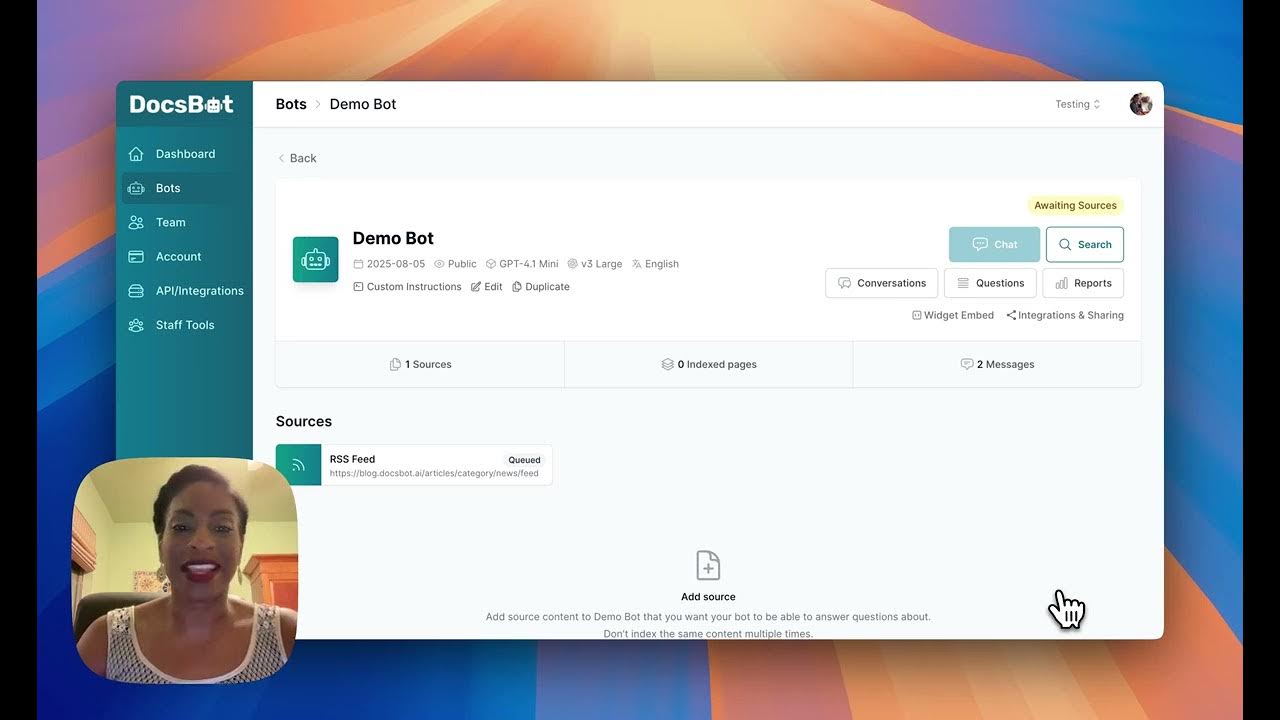Image resolution: width=1280 pixels, height=720 pixels.
Task: Click the 0 Indexed pages stat
Action: tap(708, 364)
